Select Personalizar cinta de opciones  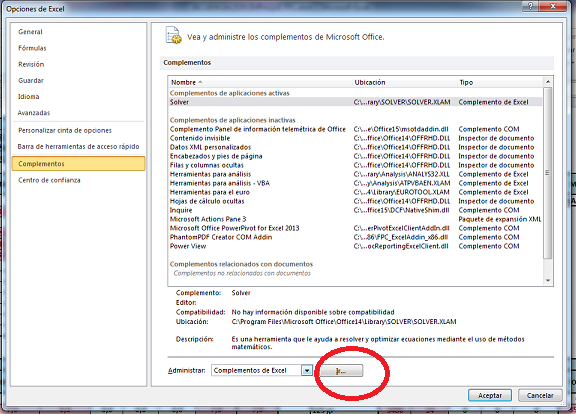(x=65, y=130)
